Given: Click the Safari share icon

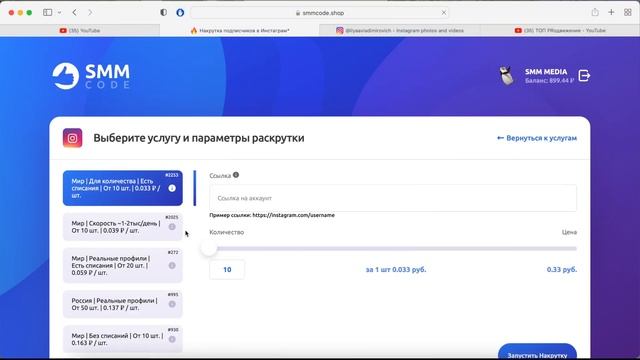Looking at the screenshot, I should (x=595, y=12).
